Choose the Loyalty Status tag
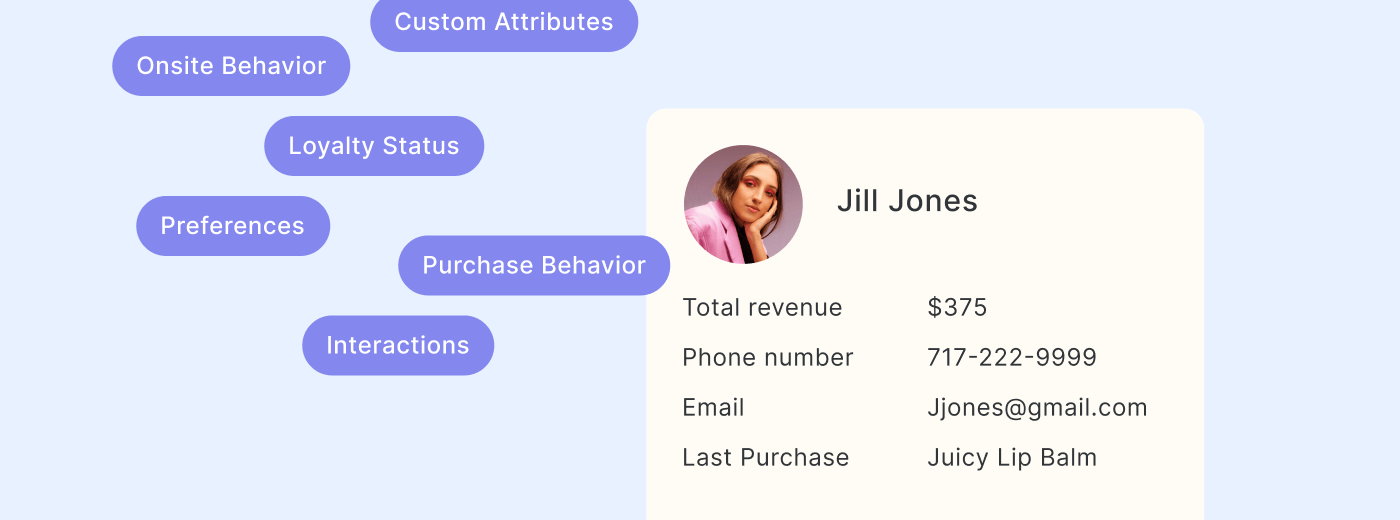 [374, 146]
